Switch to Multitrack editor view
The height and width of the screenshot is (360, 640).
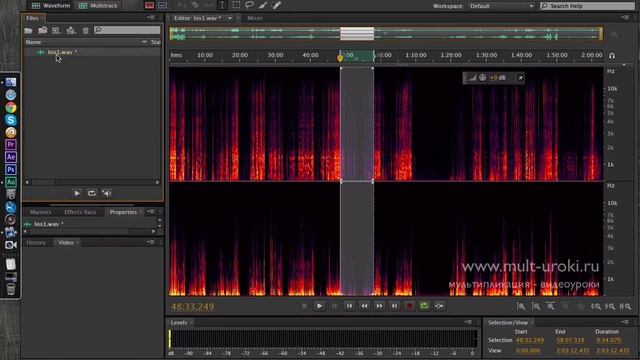point(98,5)
